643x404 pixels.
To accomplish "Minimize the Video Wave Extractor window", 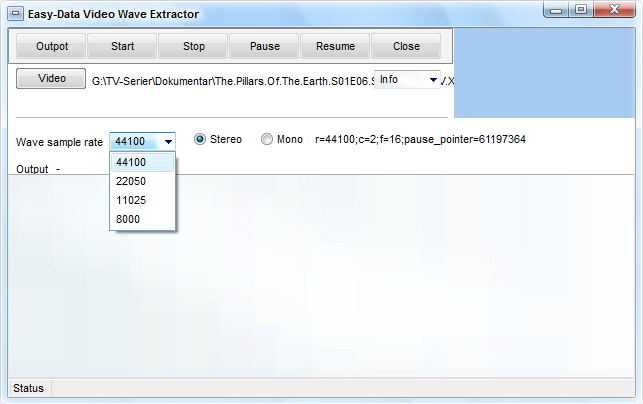I will [x=556, y=10].
